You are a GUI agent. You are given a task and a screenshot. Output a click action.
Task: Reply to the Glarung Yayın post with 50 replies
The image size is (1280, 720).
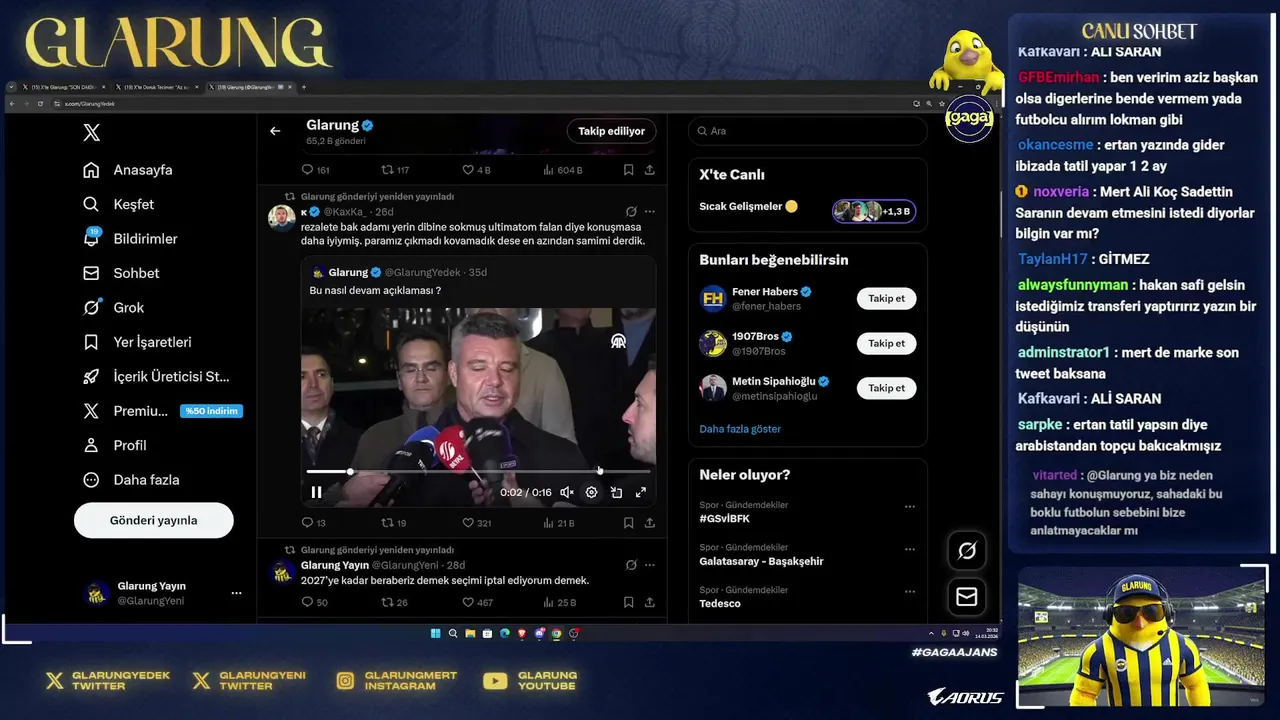tap(315, 602)
